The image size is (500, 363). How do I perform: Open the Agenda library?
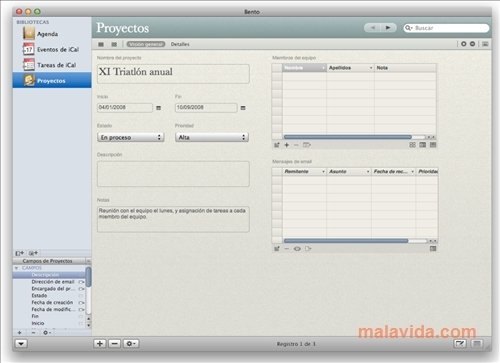coord(47,34)
